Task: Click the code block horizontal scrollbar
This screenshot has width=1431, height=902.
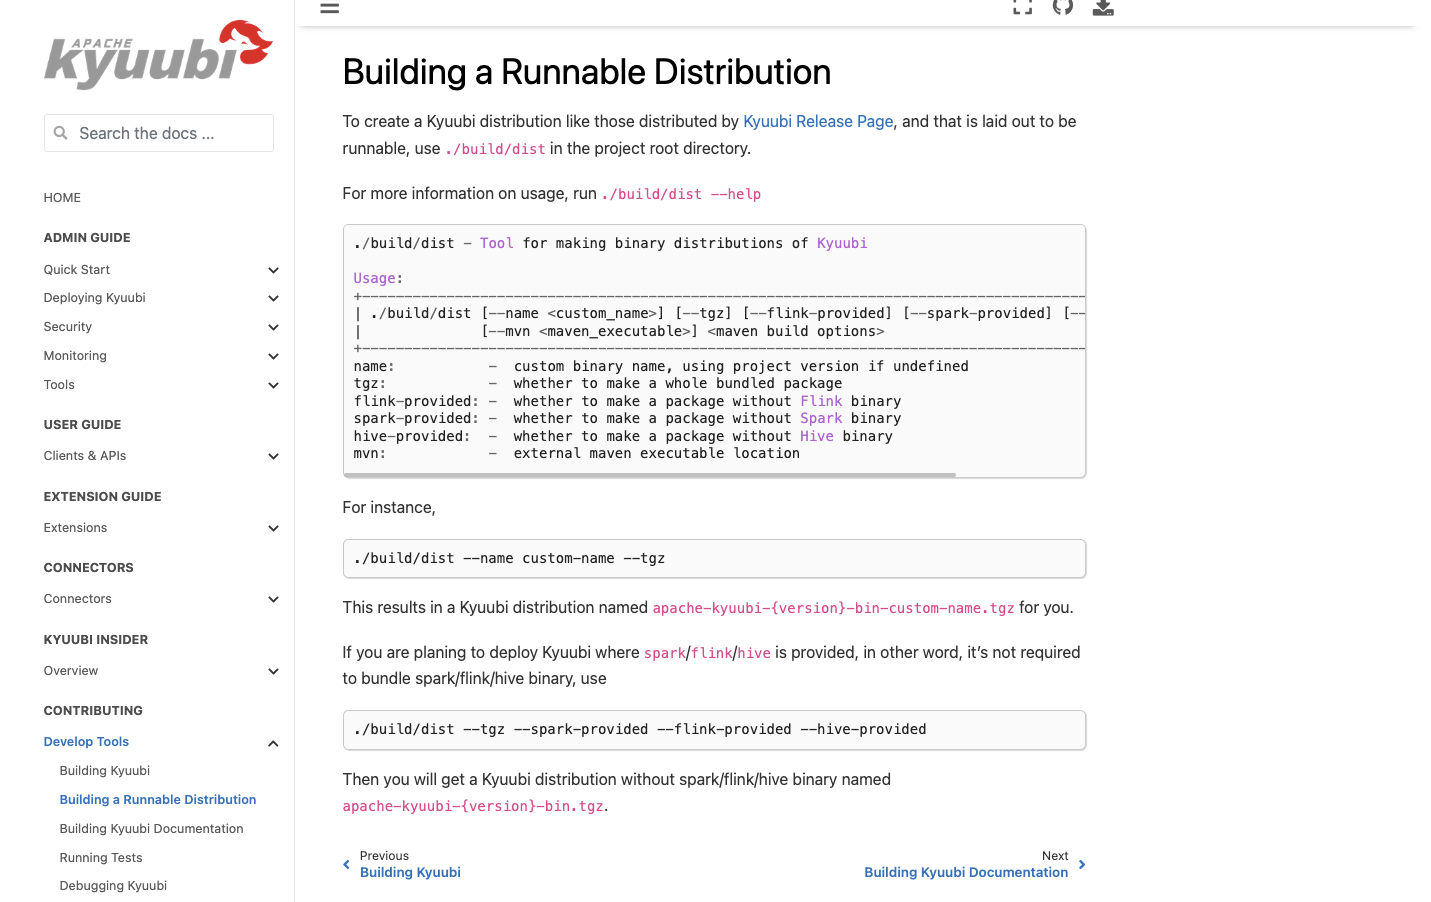Action: coord(650,472)
